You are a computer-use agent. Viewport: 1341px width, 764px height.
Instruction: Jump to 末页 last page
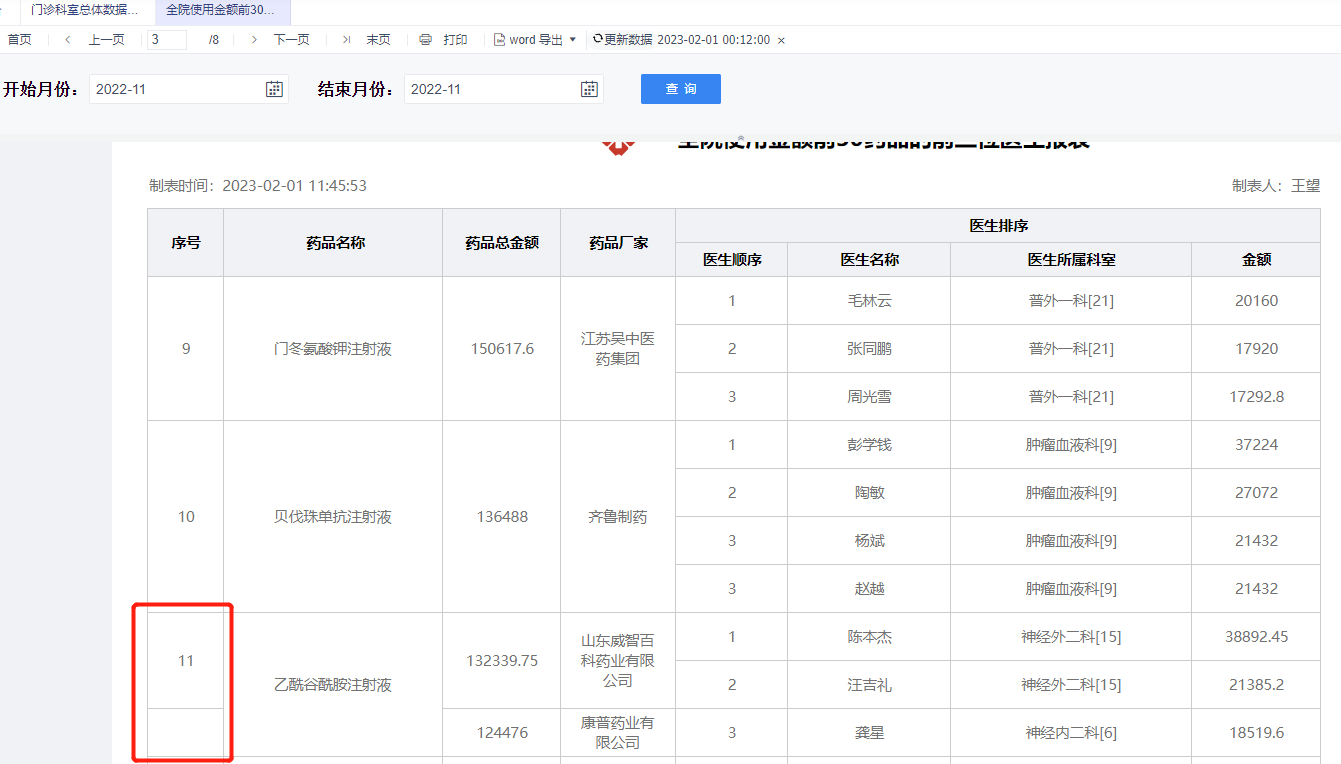pyautogui.click(x=378, y=40)
